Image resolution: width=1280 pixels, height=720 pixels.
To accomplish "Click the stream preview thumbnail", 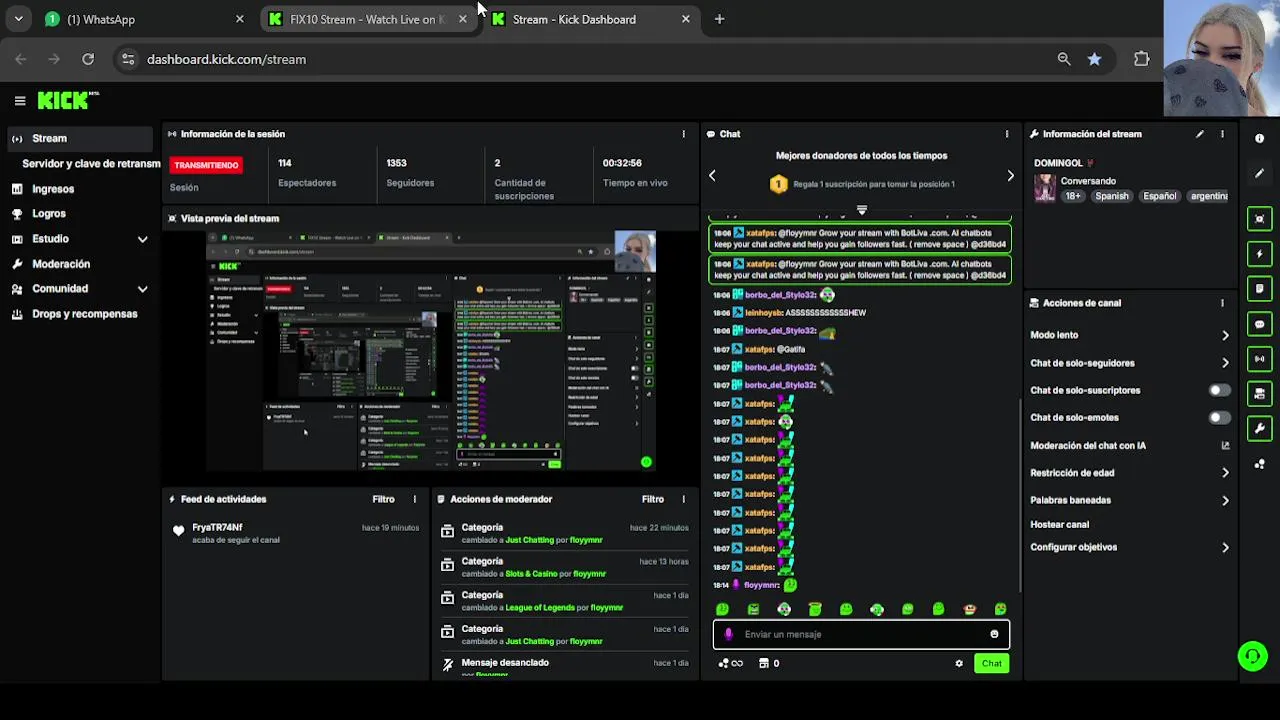I will pos(431,350).
